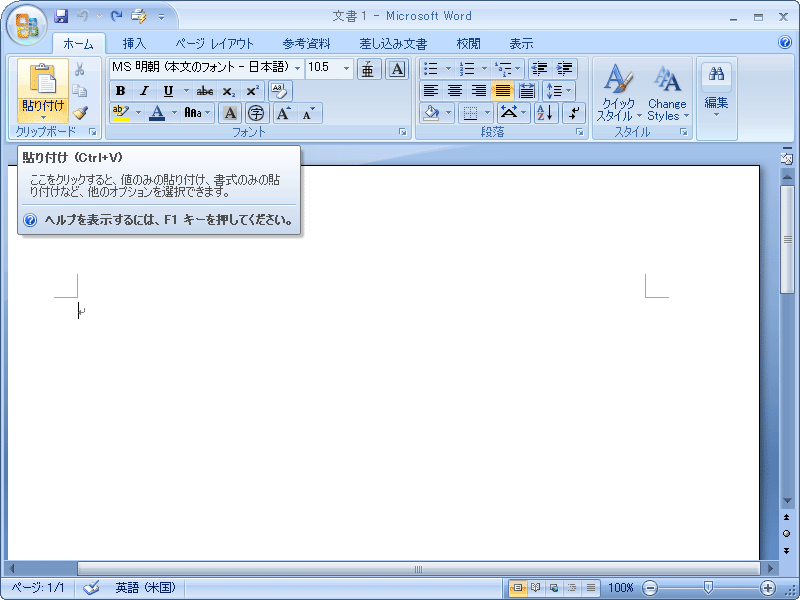The image size is (800, 600).
Task: Switch to 差し込み文書 tab
Action: (x=393, y=44)
